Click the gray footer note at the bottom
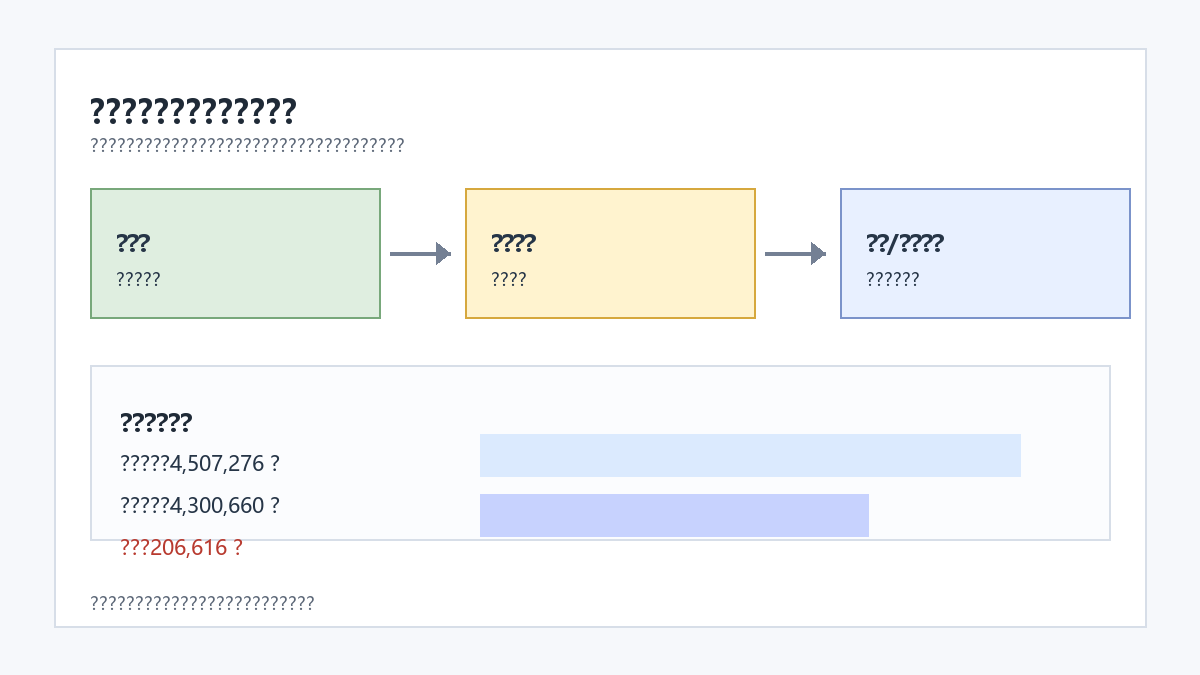The width and height of the screenshot is (1200, 675). point(202,603)
